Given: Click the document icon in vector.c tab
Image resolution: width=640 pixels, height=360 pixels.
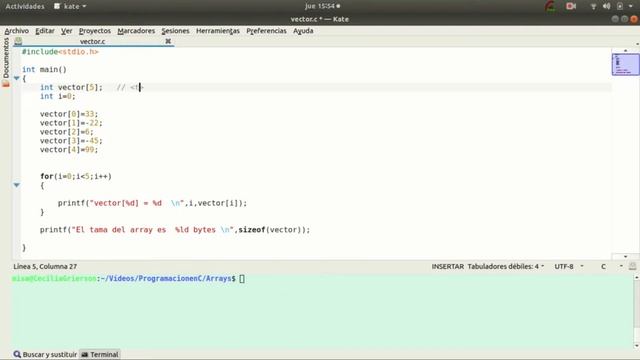Looking at the screenshot, I should (x=18, y=41).
